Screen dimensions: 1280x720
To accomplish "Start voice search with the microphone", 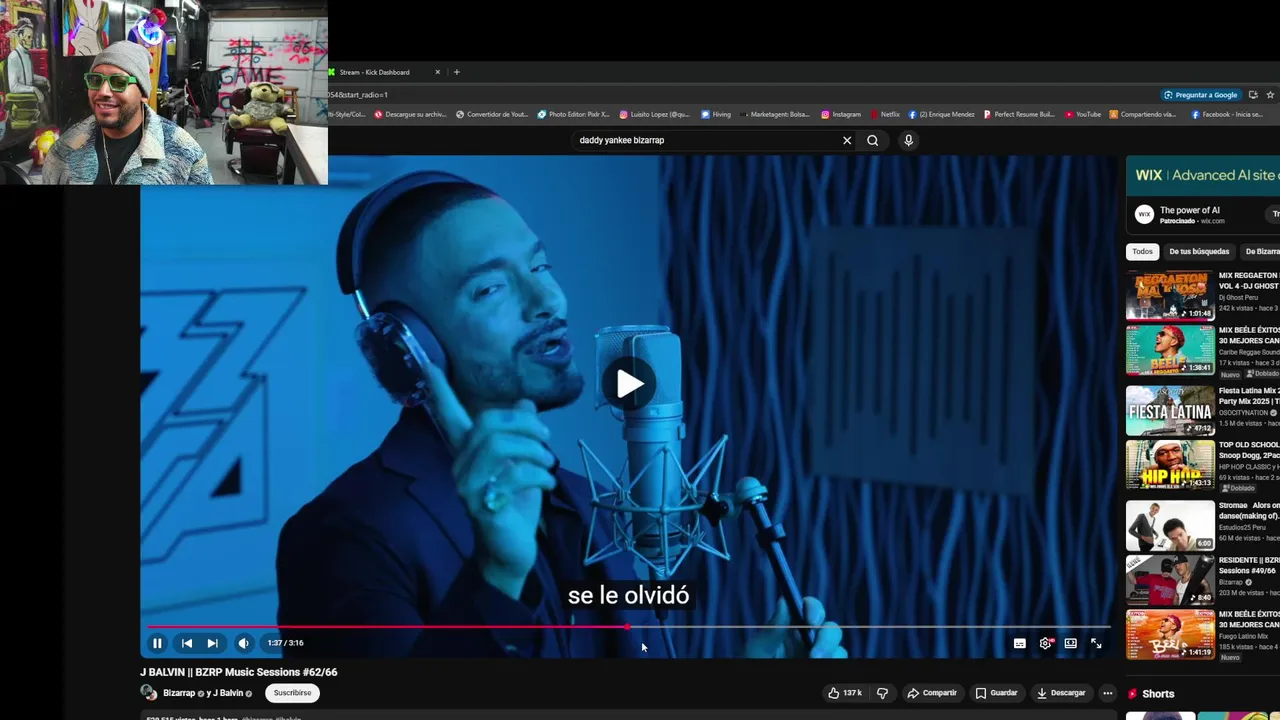I will pos(908,140).
